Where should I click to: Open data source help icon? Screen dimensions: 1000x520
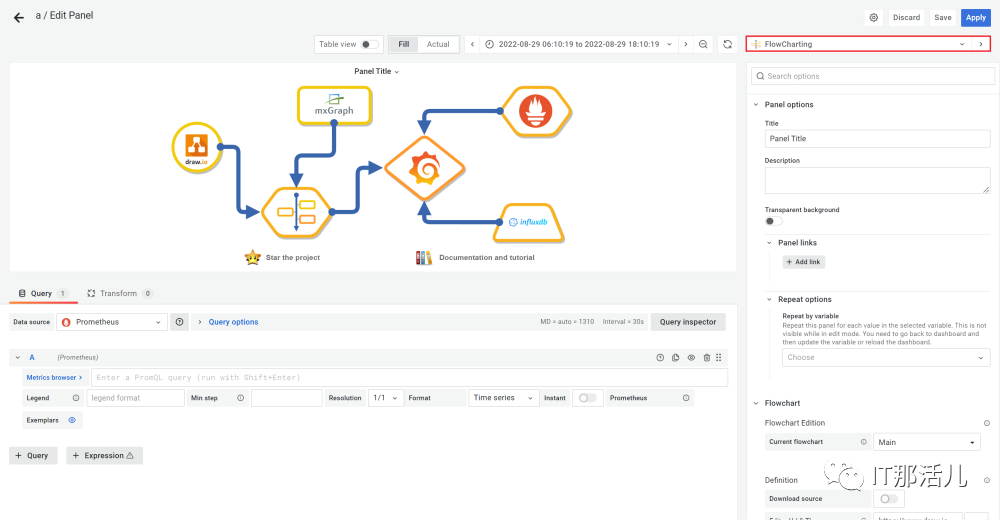click(x=179, y=322)
